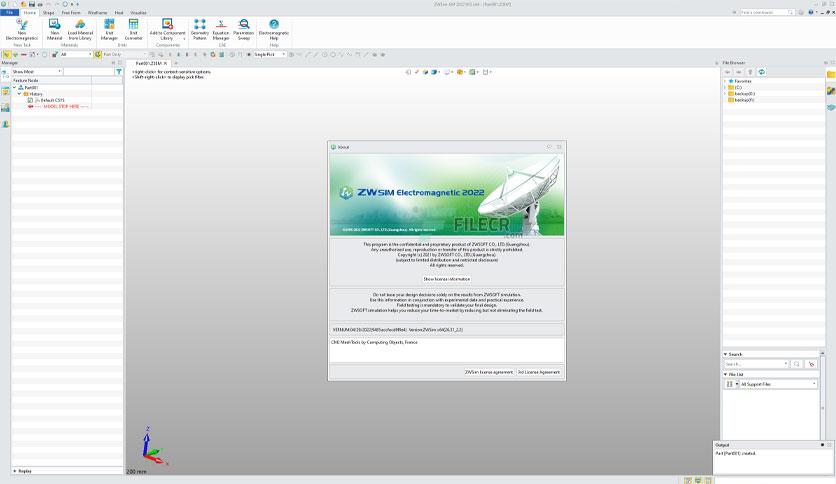
Task: Switch to the Shape ribbon tab
Action: pyautogui.click(x=49, y=12)
